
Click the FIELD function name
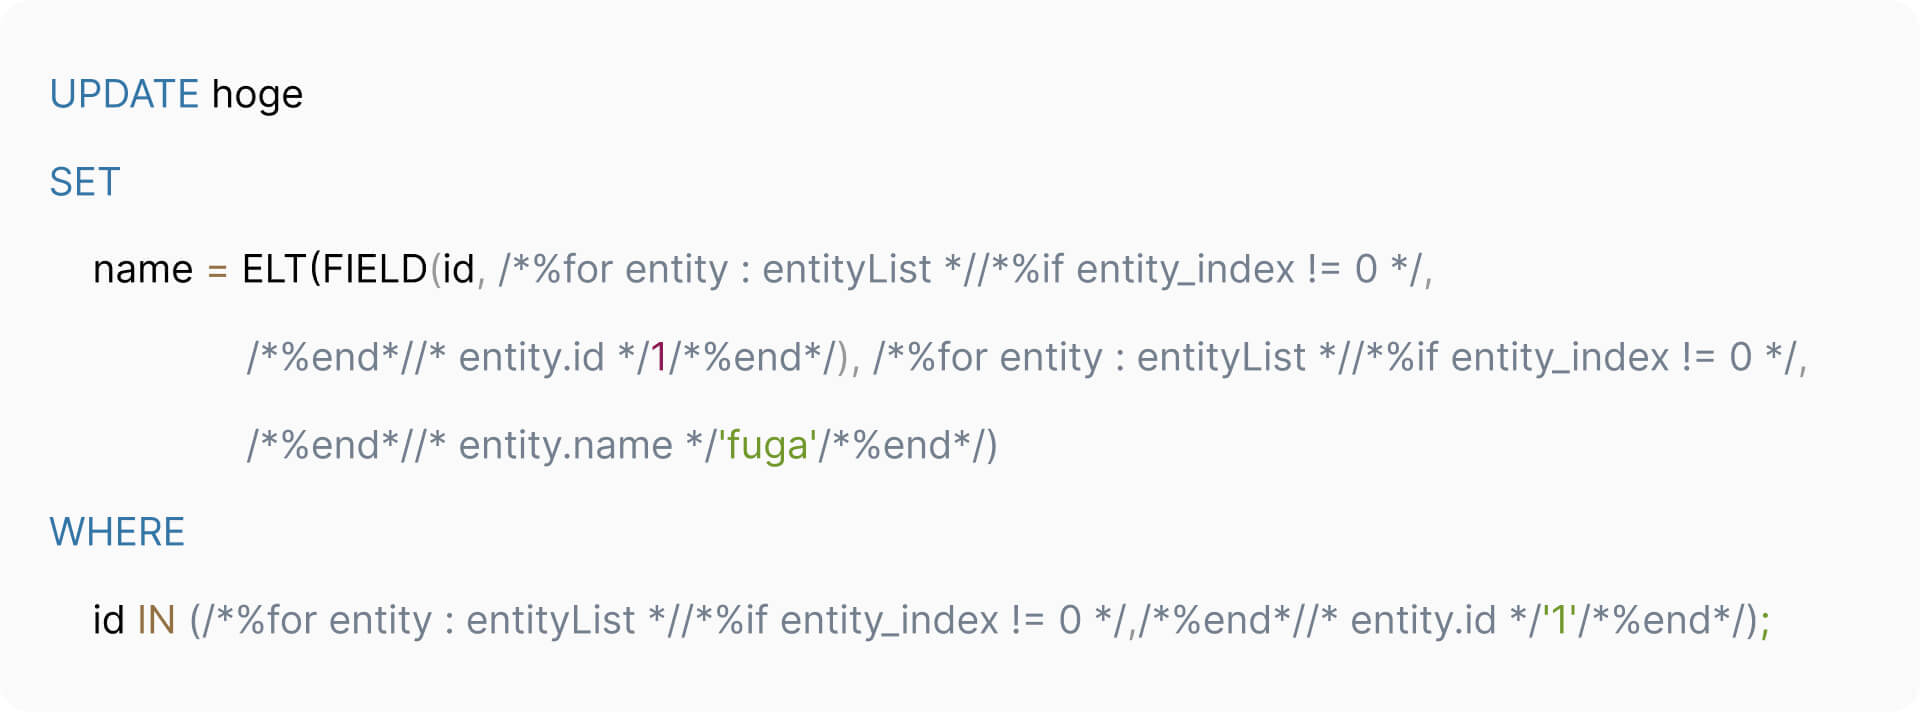(375, 269)
